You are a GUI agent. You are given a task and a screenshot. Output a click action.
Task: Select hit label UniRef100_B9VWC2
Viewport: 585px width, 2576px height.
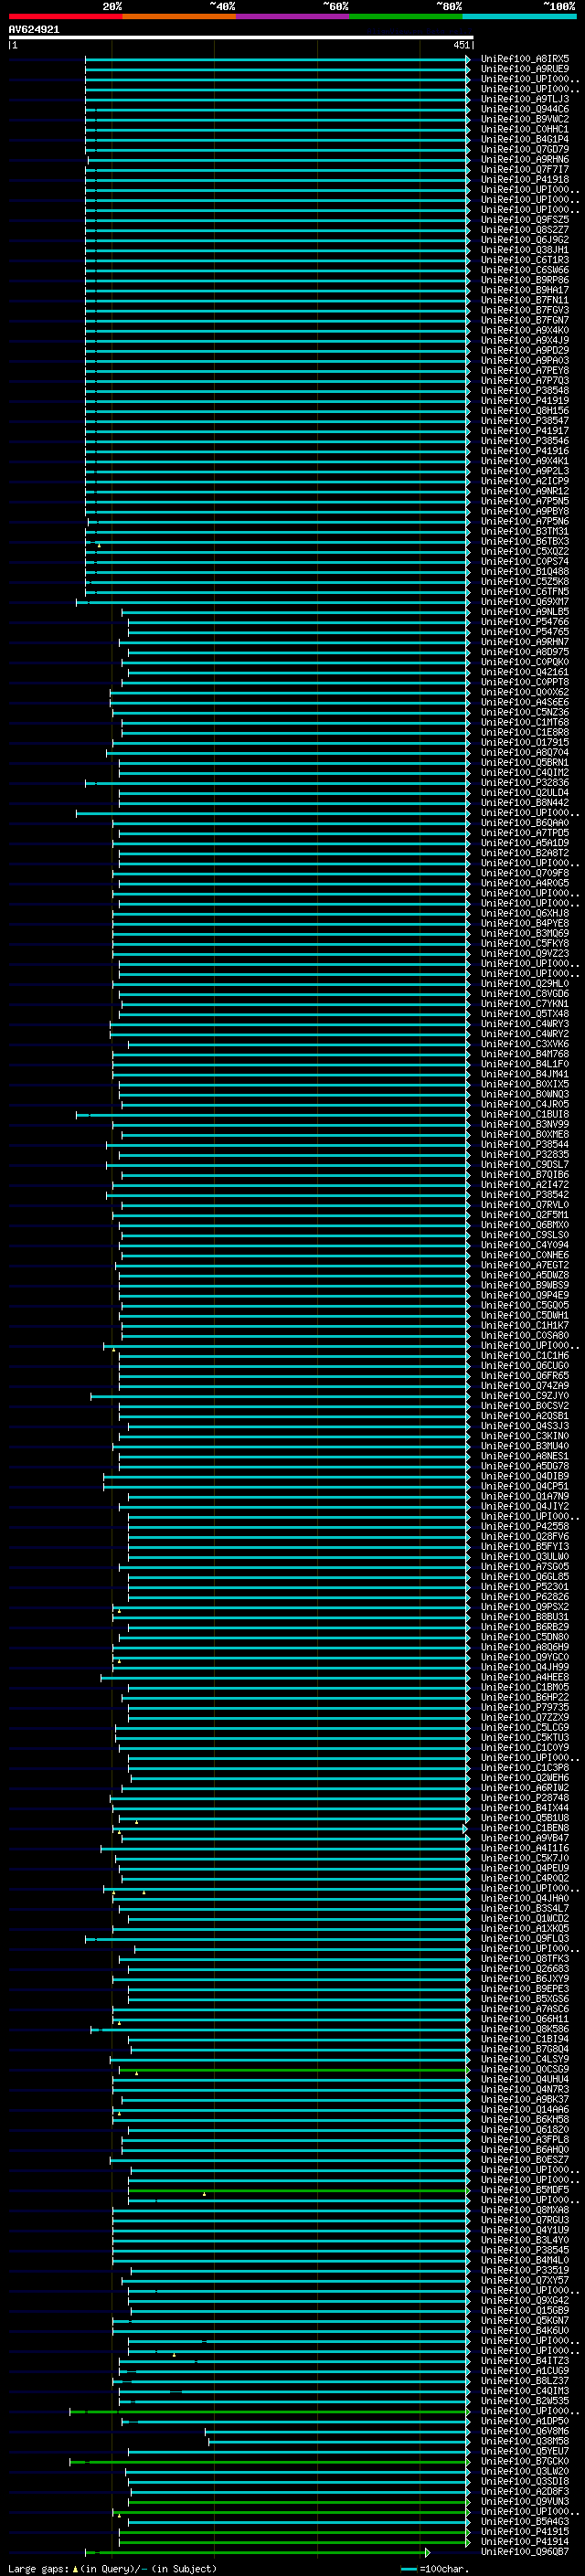[525, 119]
